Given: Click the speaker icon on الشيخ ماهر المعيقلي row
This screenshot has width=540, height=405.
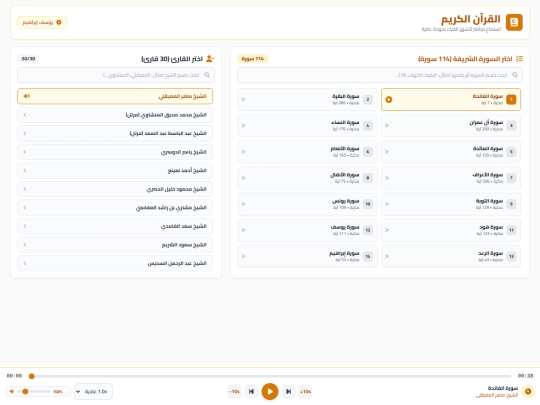Looking at the screenshot, I should click(27, 96).
